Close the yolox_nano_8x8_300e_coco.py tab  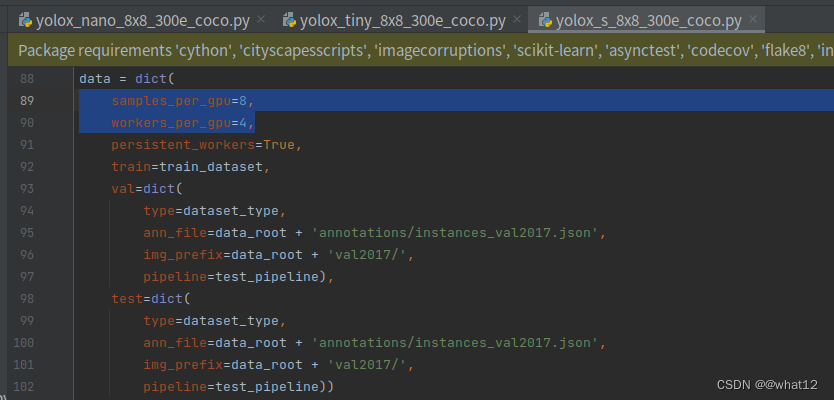[261, 20]
